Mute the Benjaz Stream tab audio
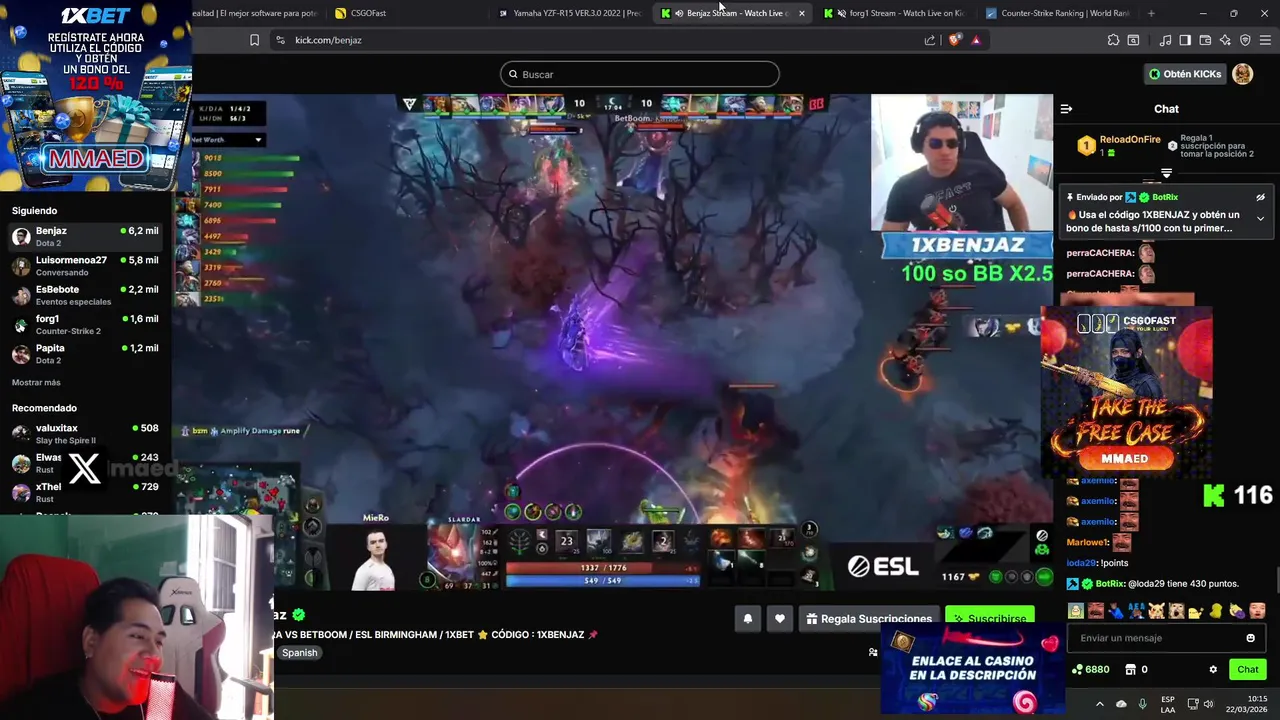This screenshot has height=720, width=1280. 679,13
